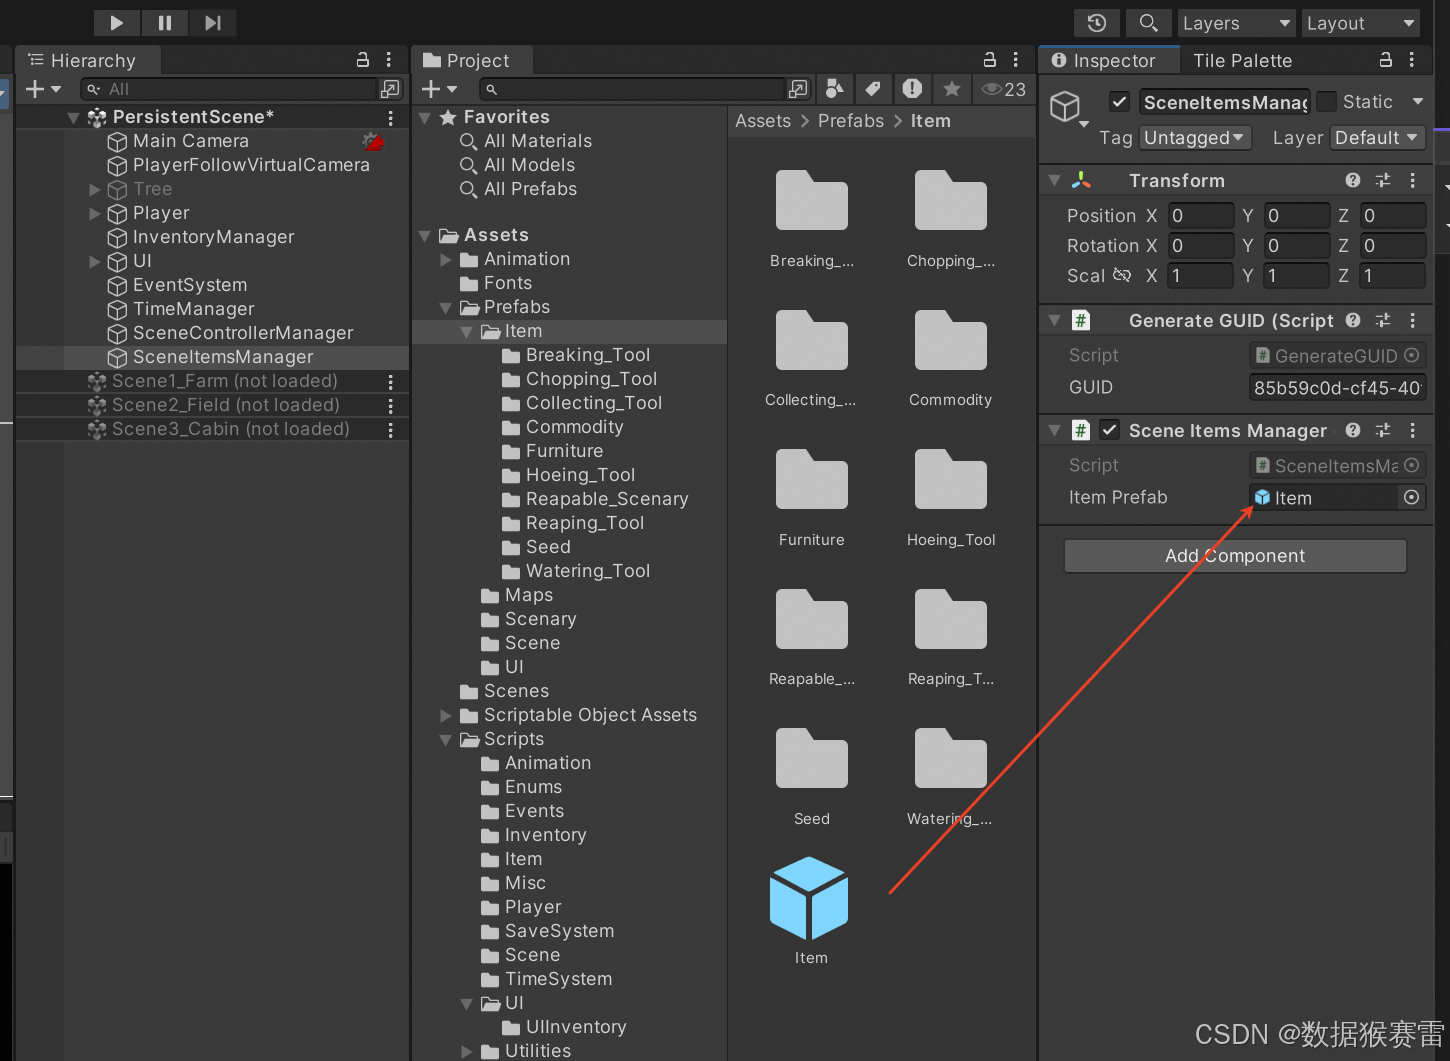Toggle the GameObject active checkbox
This screenshot has height=1061, width=1450.
(1120, 102)
